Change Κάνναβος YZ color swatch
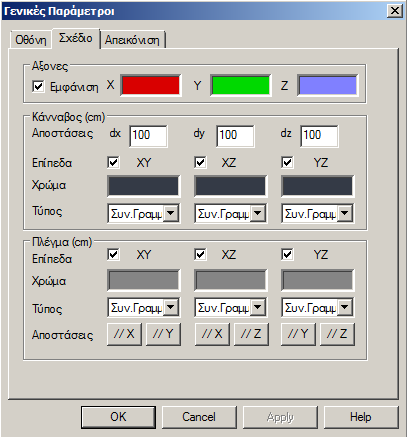The height and width of the screenshot is (437, 407). pyautogui.click(x=317, y=186)
